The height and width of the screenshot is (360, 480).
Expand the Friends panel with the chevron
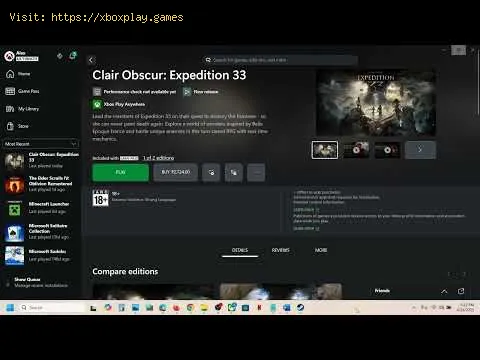444,291
